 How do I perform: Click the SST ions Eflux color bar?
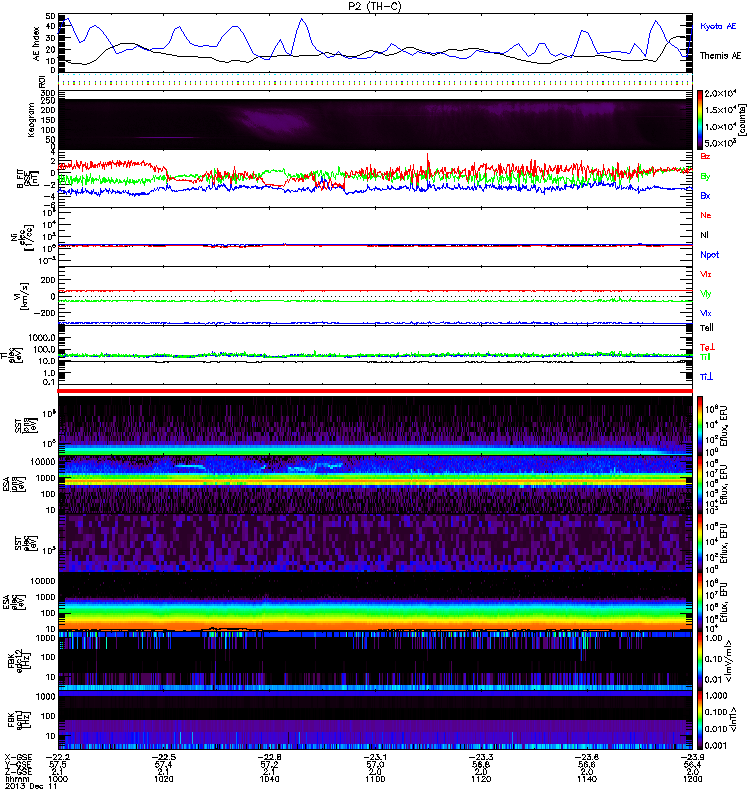point(700,426)
